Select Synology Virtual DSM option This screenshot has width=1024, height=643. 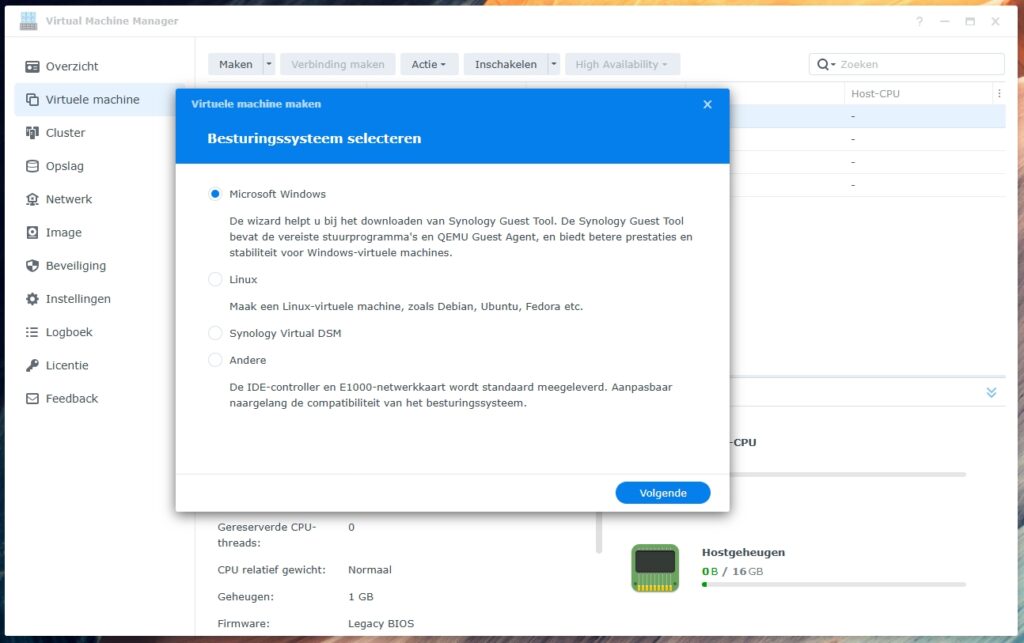coord(215,333)
